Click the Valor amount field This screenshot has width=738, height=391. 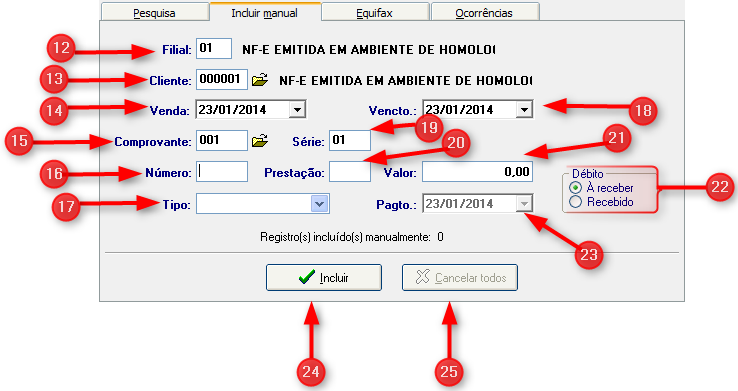click(477, 172)
